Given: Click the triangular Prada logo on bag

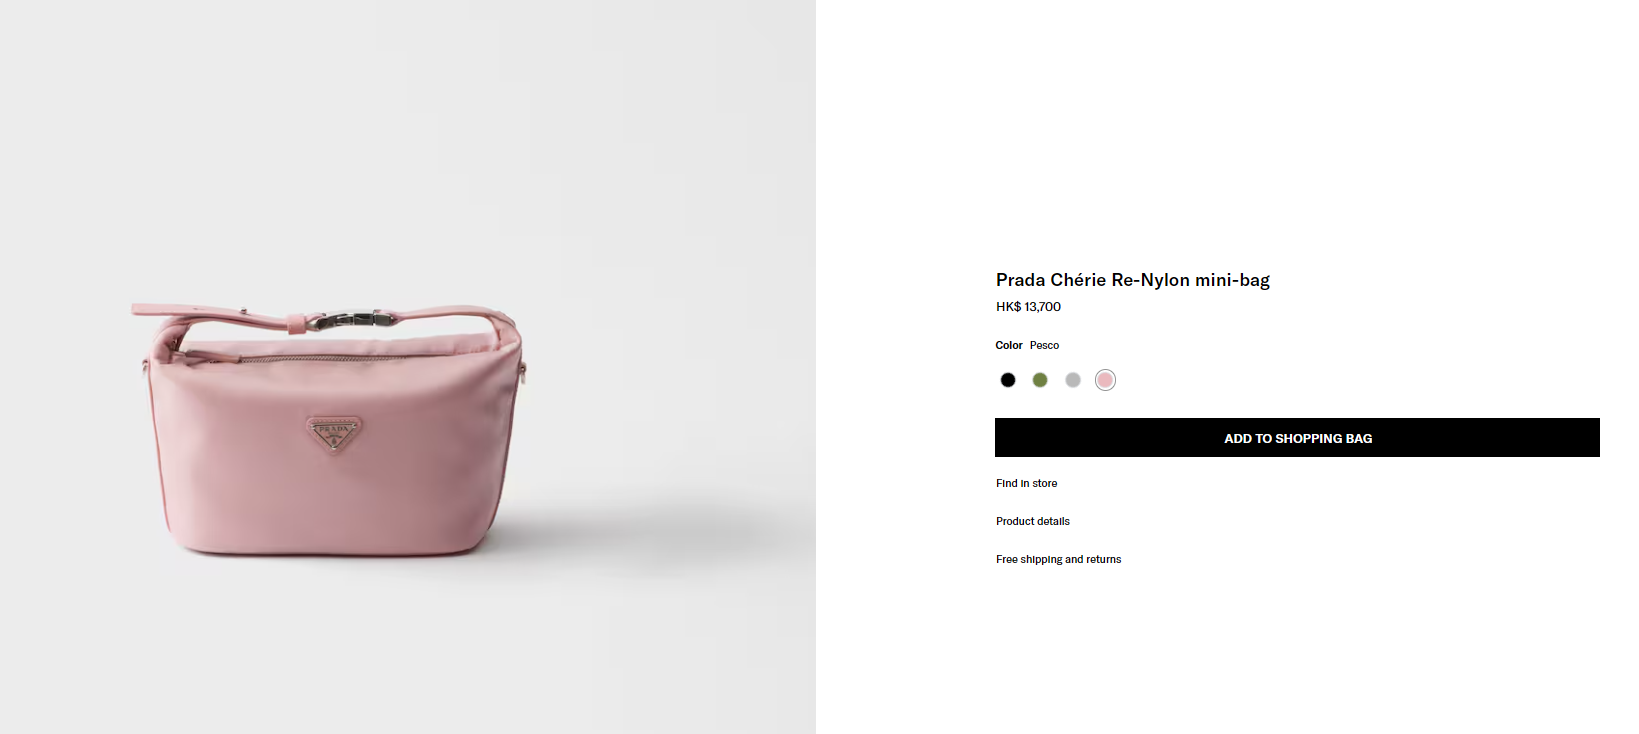Looking at the screenshot, I should click(334, 433).
